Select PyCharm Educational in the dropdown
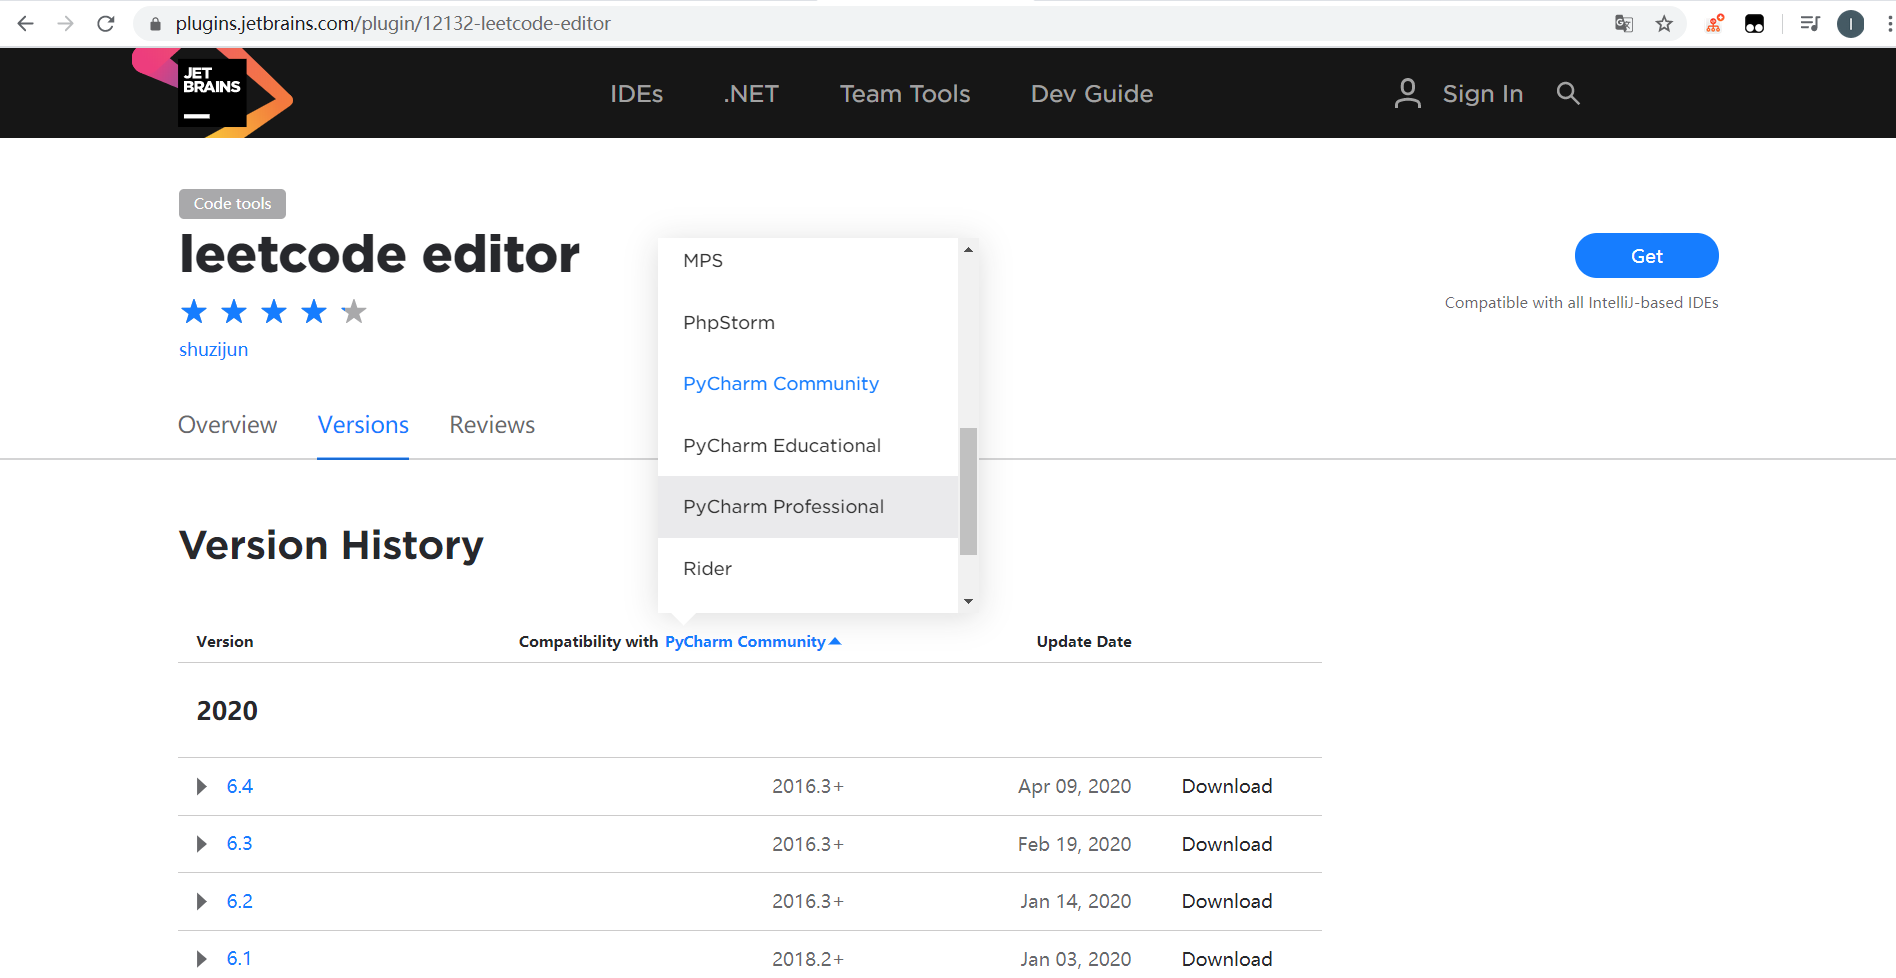The image size is (1896, 978). click(x=808, y=446)
